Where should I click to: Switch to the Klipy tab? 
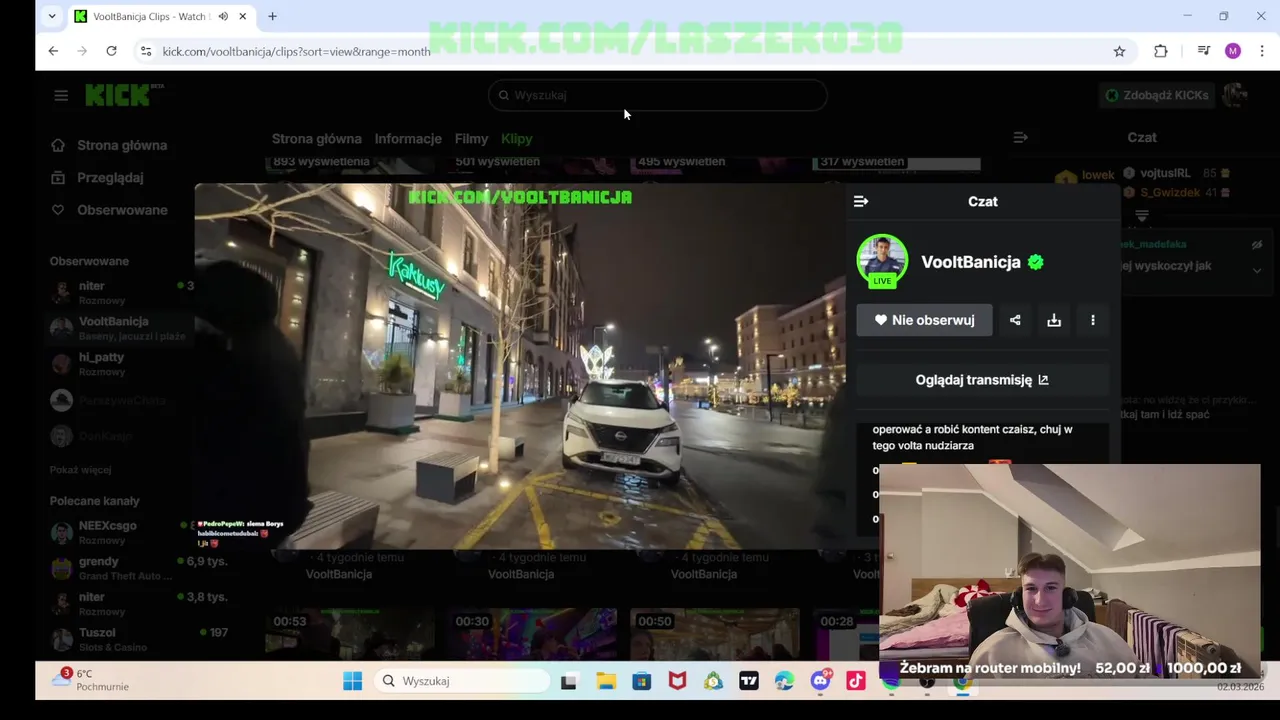click(x=517, y=139)
